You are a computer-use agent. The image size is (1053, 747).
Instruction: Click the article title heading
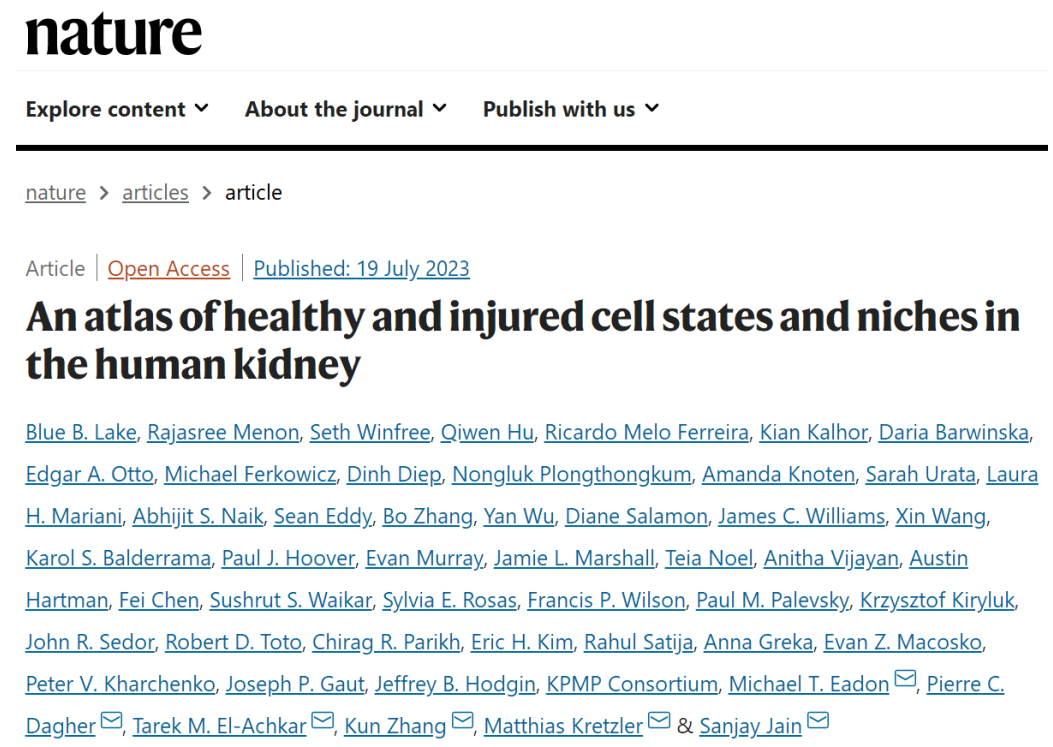pyautogui.click(x=522, y=340)
